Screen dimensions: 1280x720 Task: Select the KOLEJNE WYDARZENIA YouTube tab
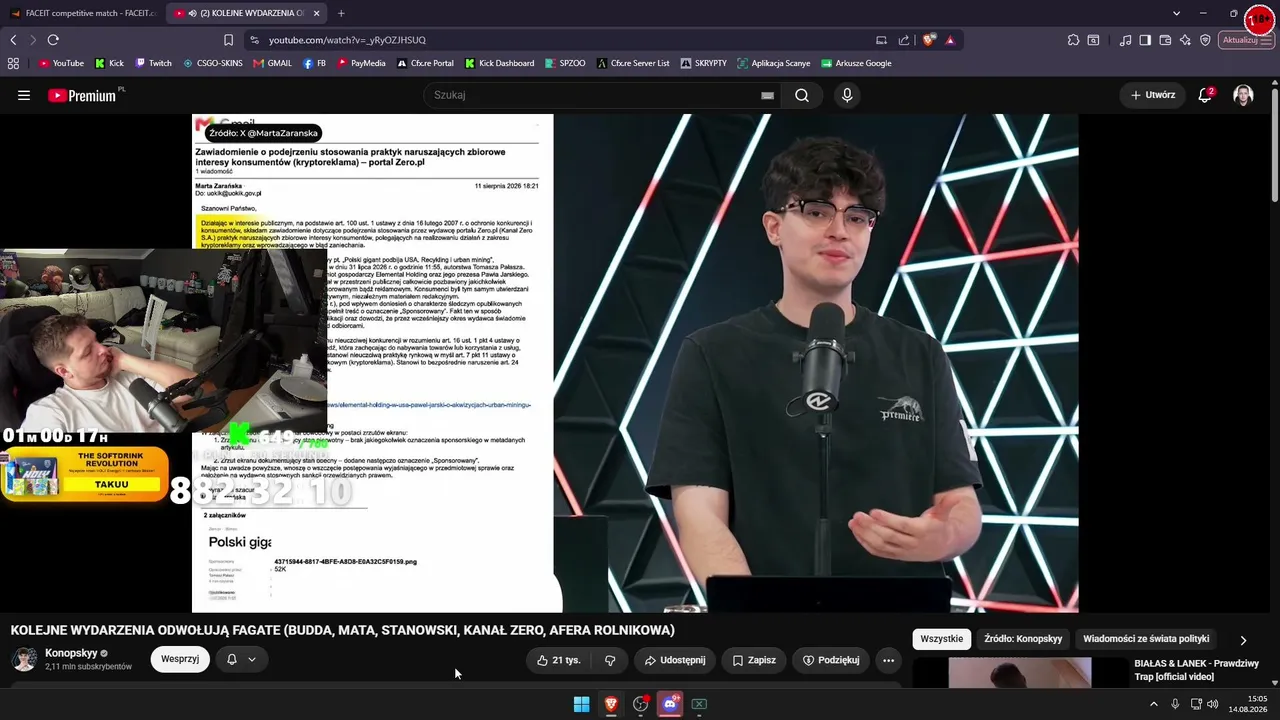pyautogui.click(x=246, y=13)
